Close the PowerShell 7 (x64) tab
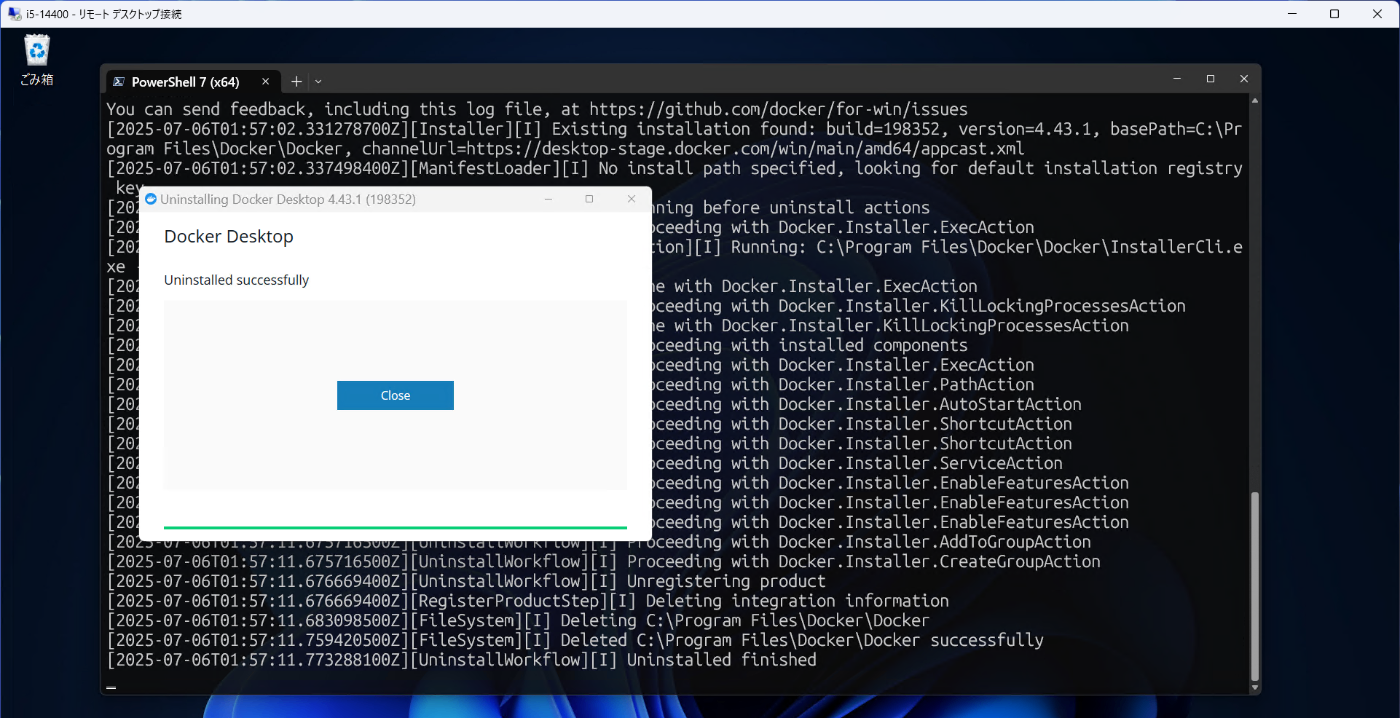 (x=265, y=82)
